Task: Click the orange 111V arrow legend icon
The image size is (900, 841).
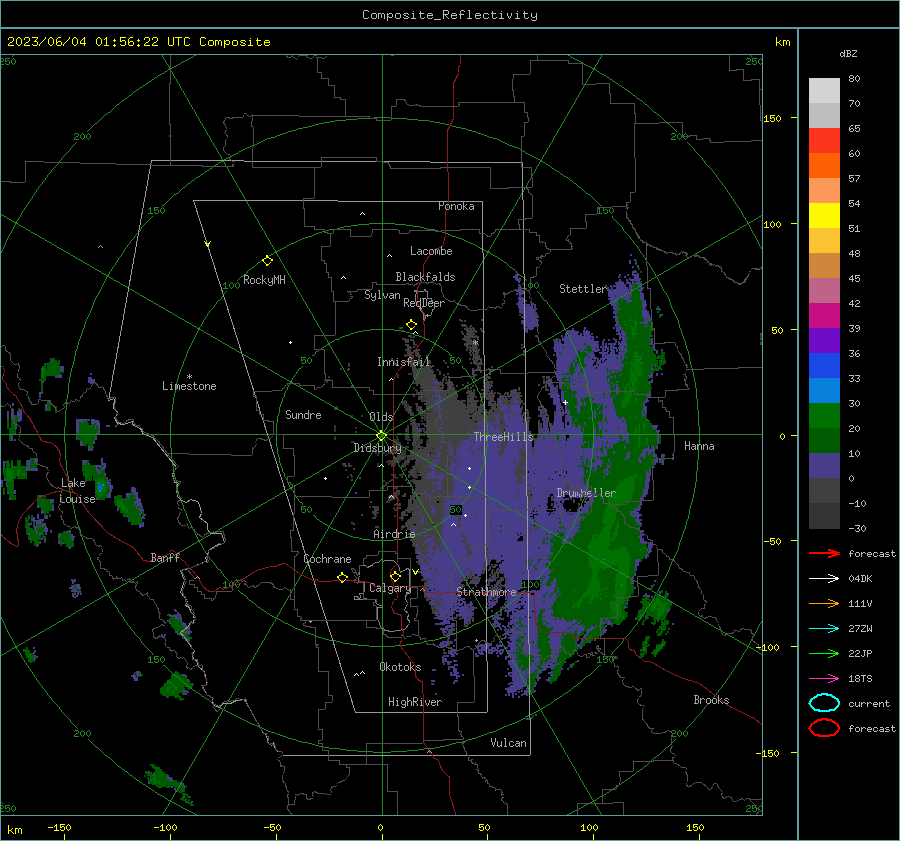Action: pos(824,603)
